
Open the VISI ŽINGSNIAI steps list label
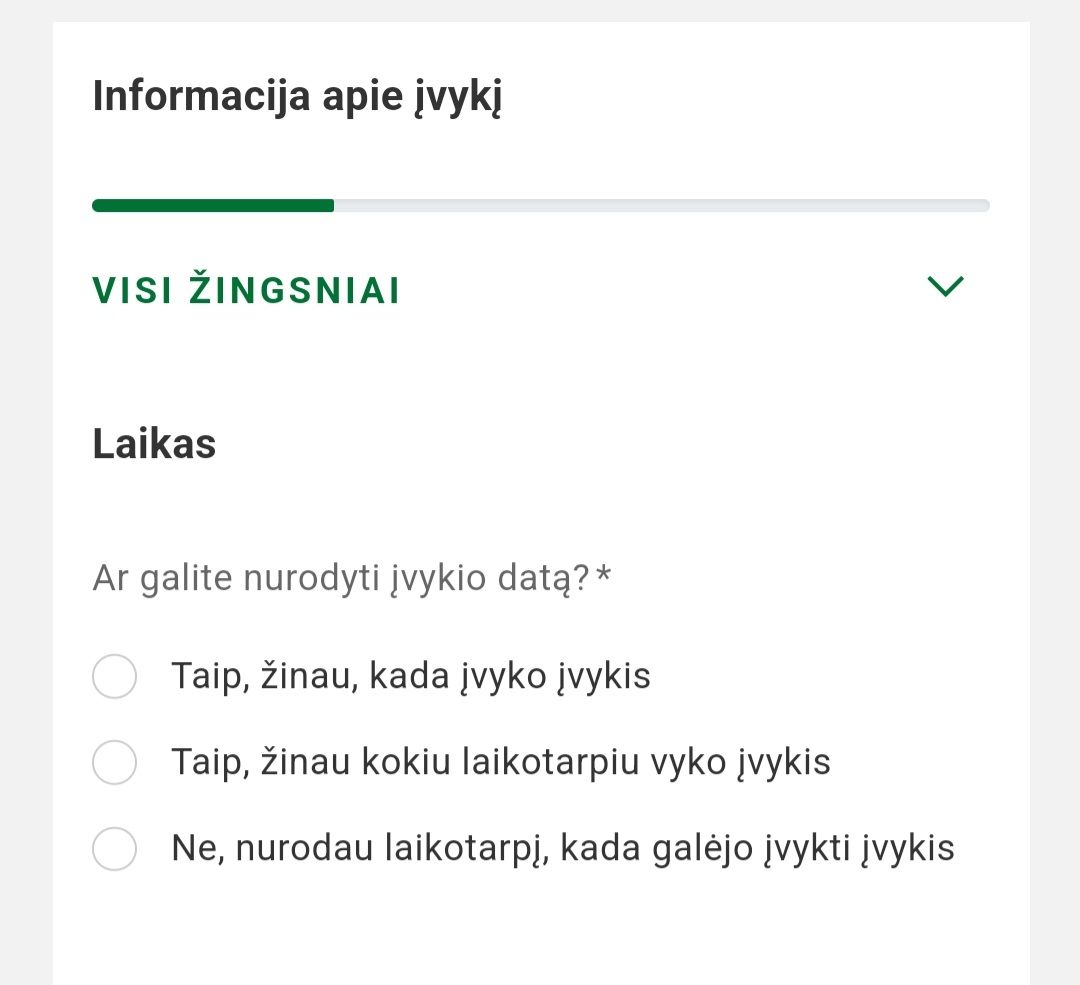246,291
